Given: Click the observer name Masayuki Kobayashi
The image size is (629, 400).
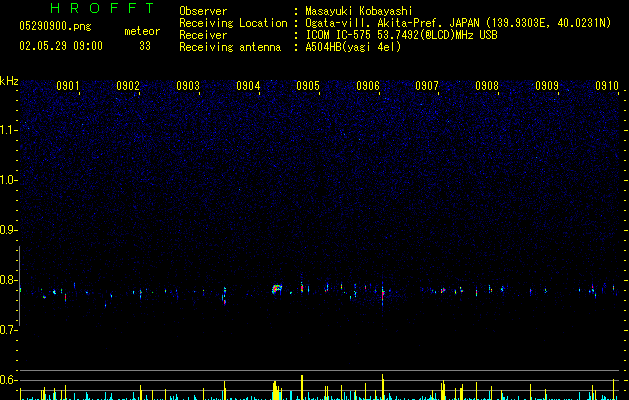Looking at the screenshot, I should 359,11.
